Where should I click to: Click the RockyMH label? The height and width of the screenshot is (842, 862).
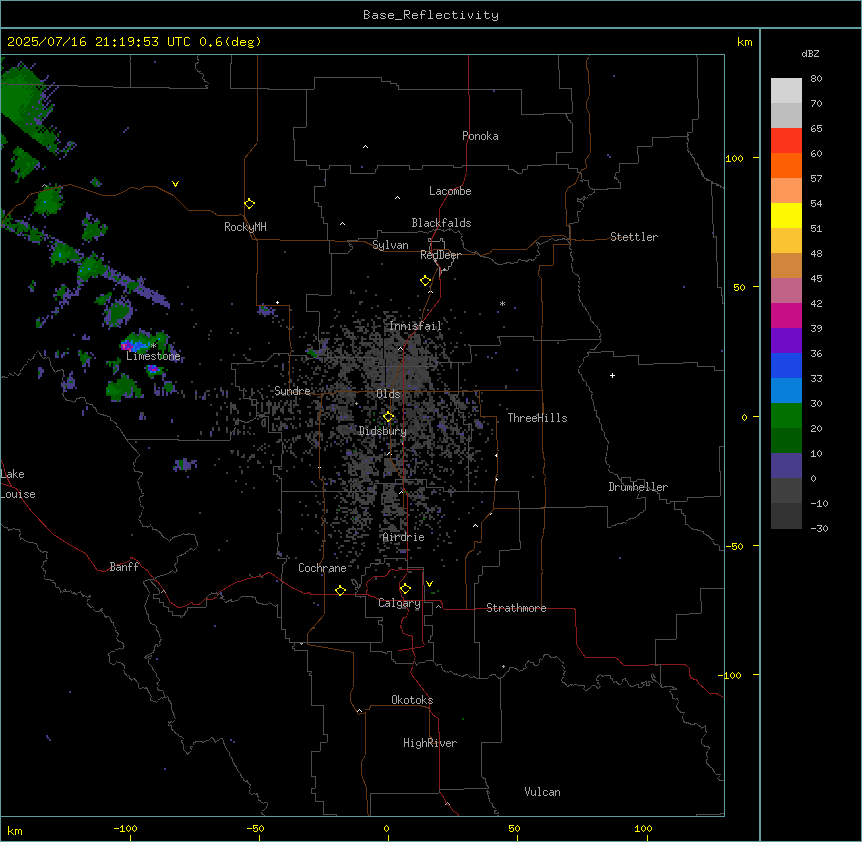tap(245, 227)
